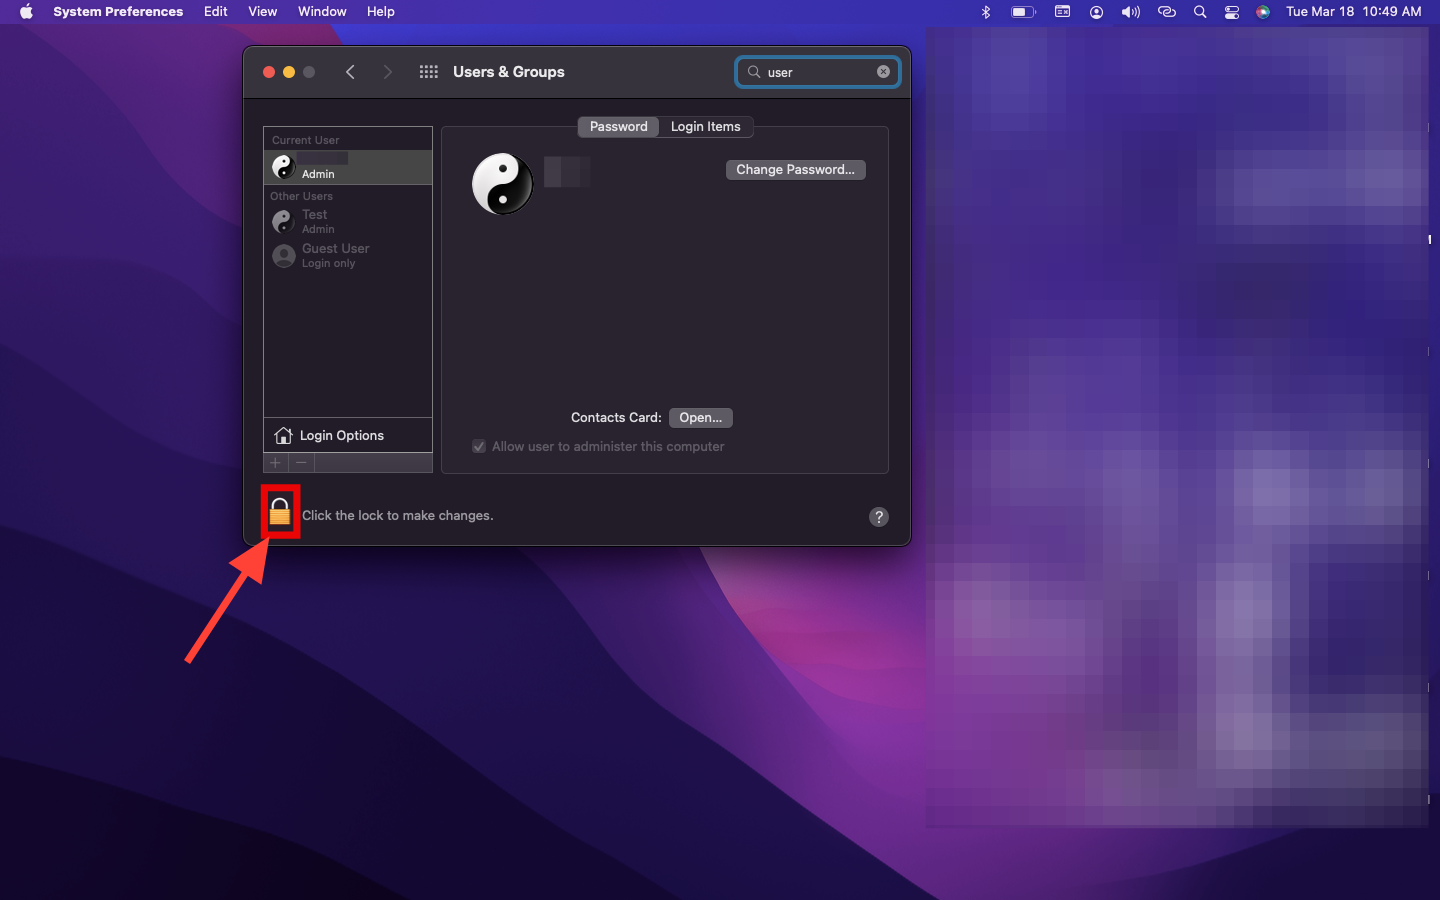
Task: Open the Window menu
Action: tap(322, 12)
